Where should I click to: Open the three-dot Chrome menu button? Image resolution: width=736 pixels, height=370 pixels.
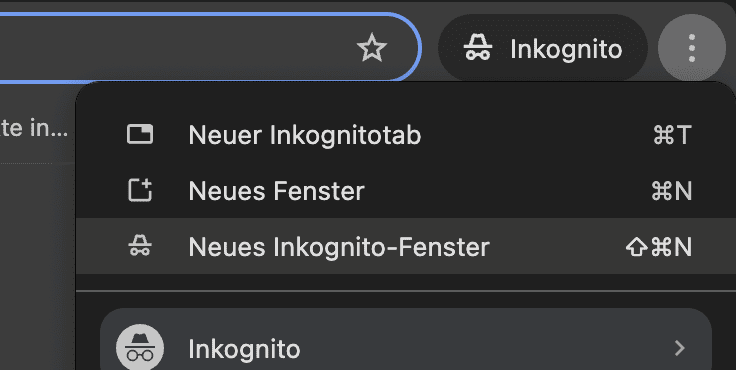click(691, 48)
